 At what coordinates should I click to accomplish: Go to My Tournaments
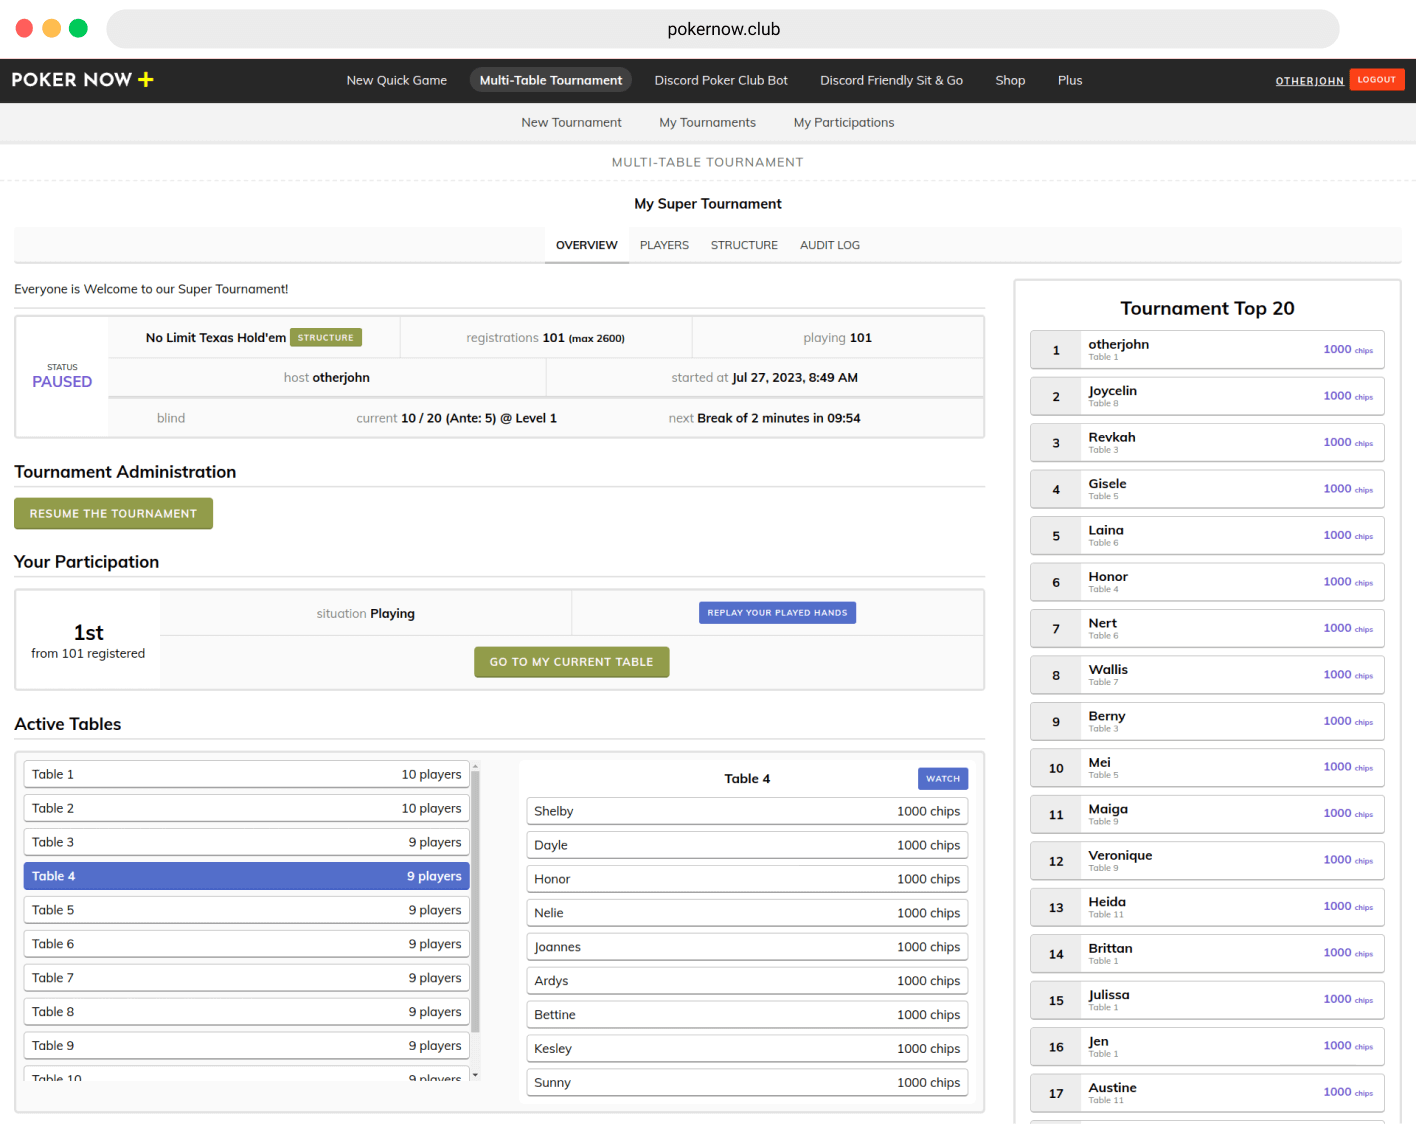click(x=707, y=123)
